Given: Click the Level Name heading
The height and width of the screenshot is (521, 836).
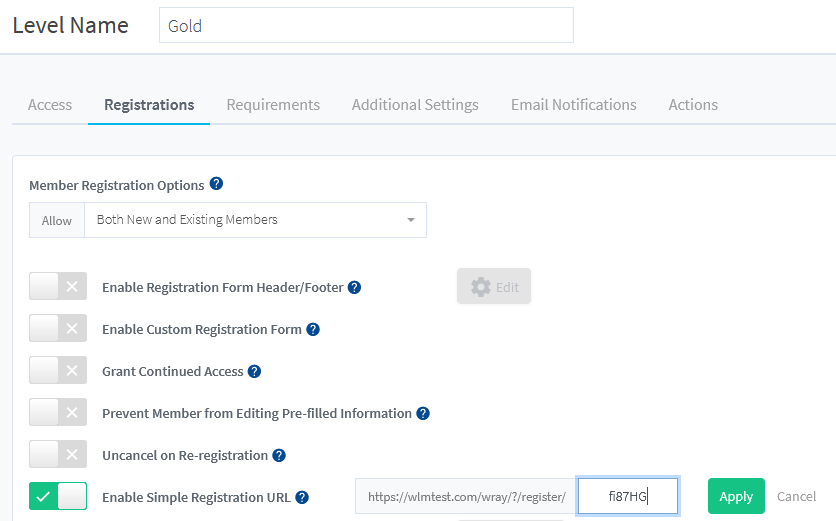Looking at the screenshot, I should click(x=70, y=25).
